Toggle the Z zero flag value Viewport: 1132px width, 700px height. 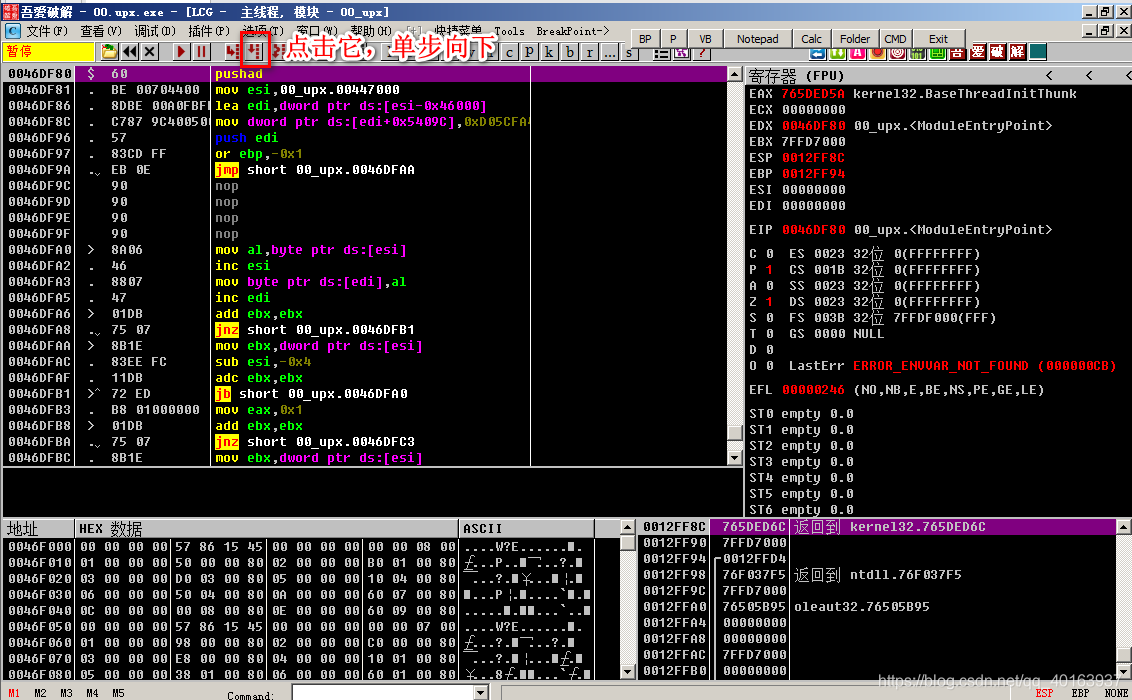(x=770, y=302)
